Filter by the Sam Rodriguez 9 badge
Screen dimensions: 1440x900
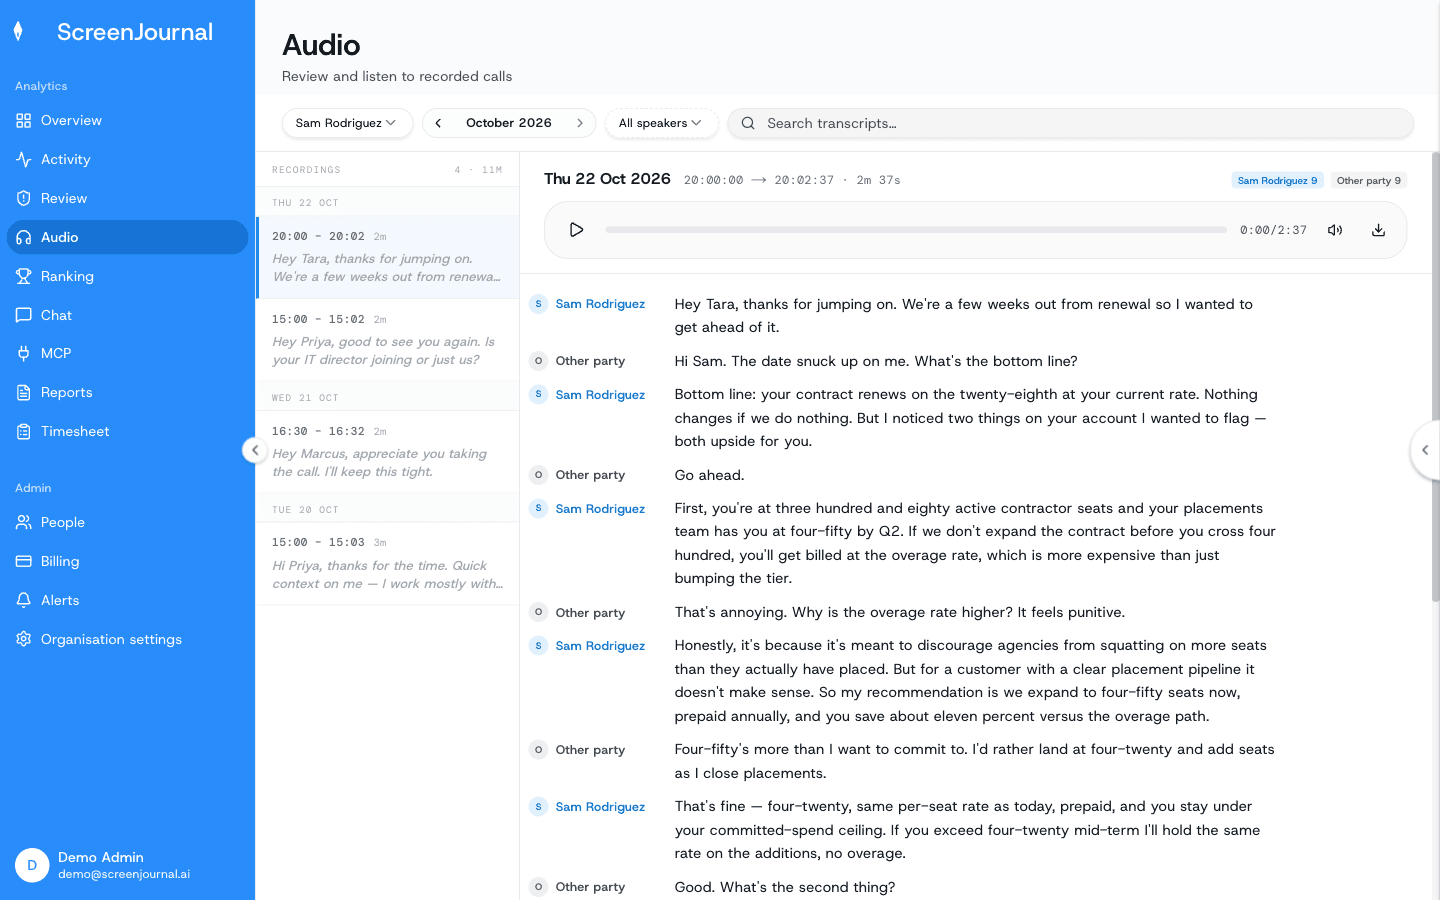pyautogui.click(x=1277, y=181)
